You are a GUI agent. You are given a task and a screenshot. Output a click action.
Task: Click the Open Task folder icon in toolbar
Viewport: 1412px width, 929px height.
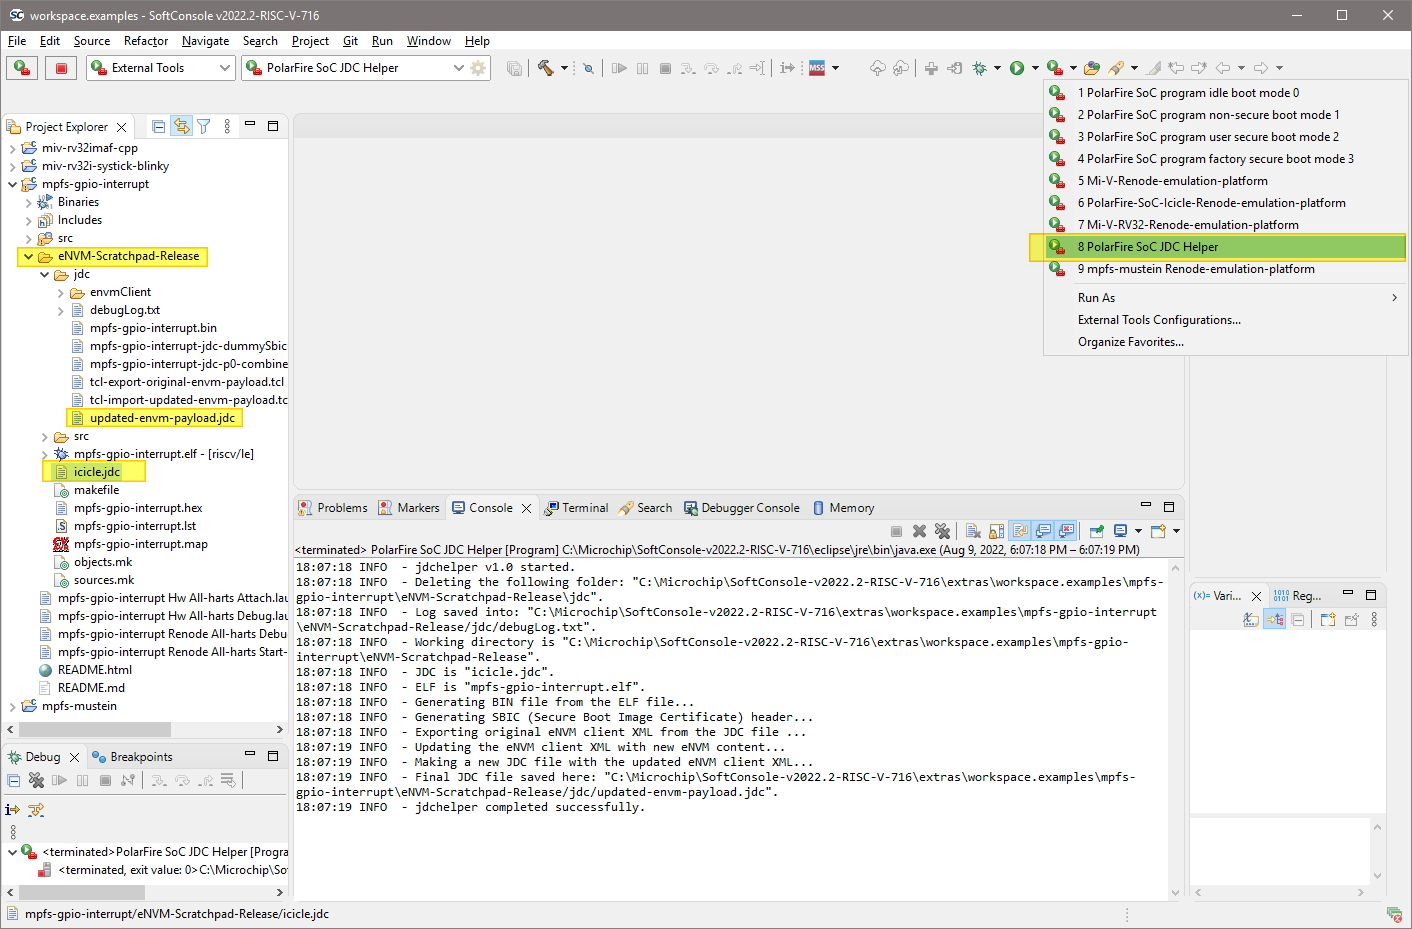[1092, 68]
